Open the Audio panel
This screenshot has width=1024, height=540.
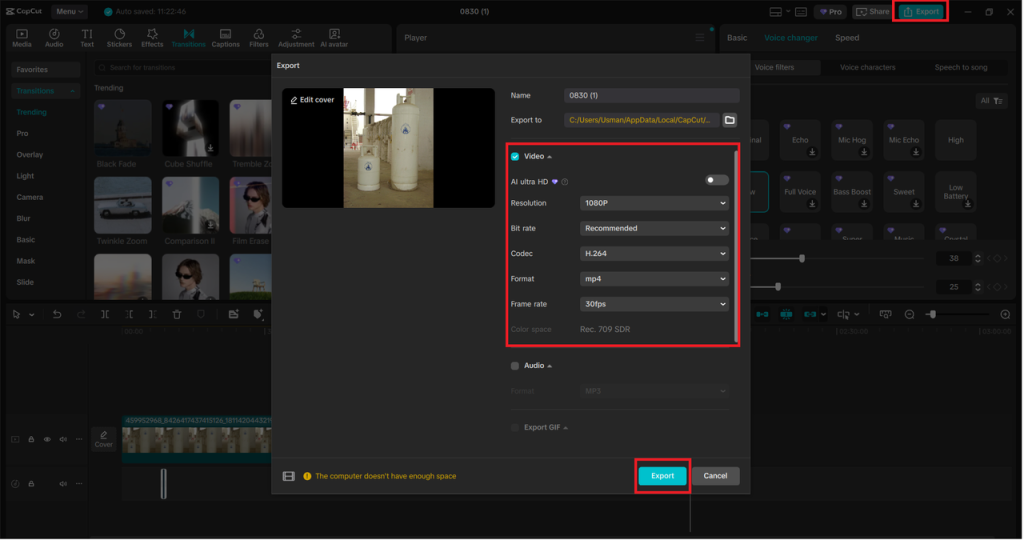(54, 38)
